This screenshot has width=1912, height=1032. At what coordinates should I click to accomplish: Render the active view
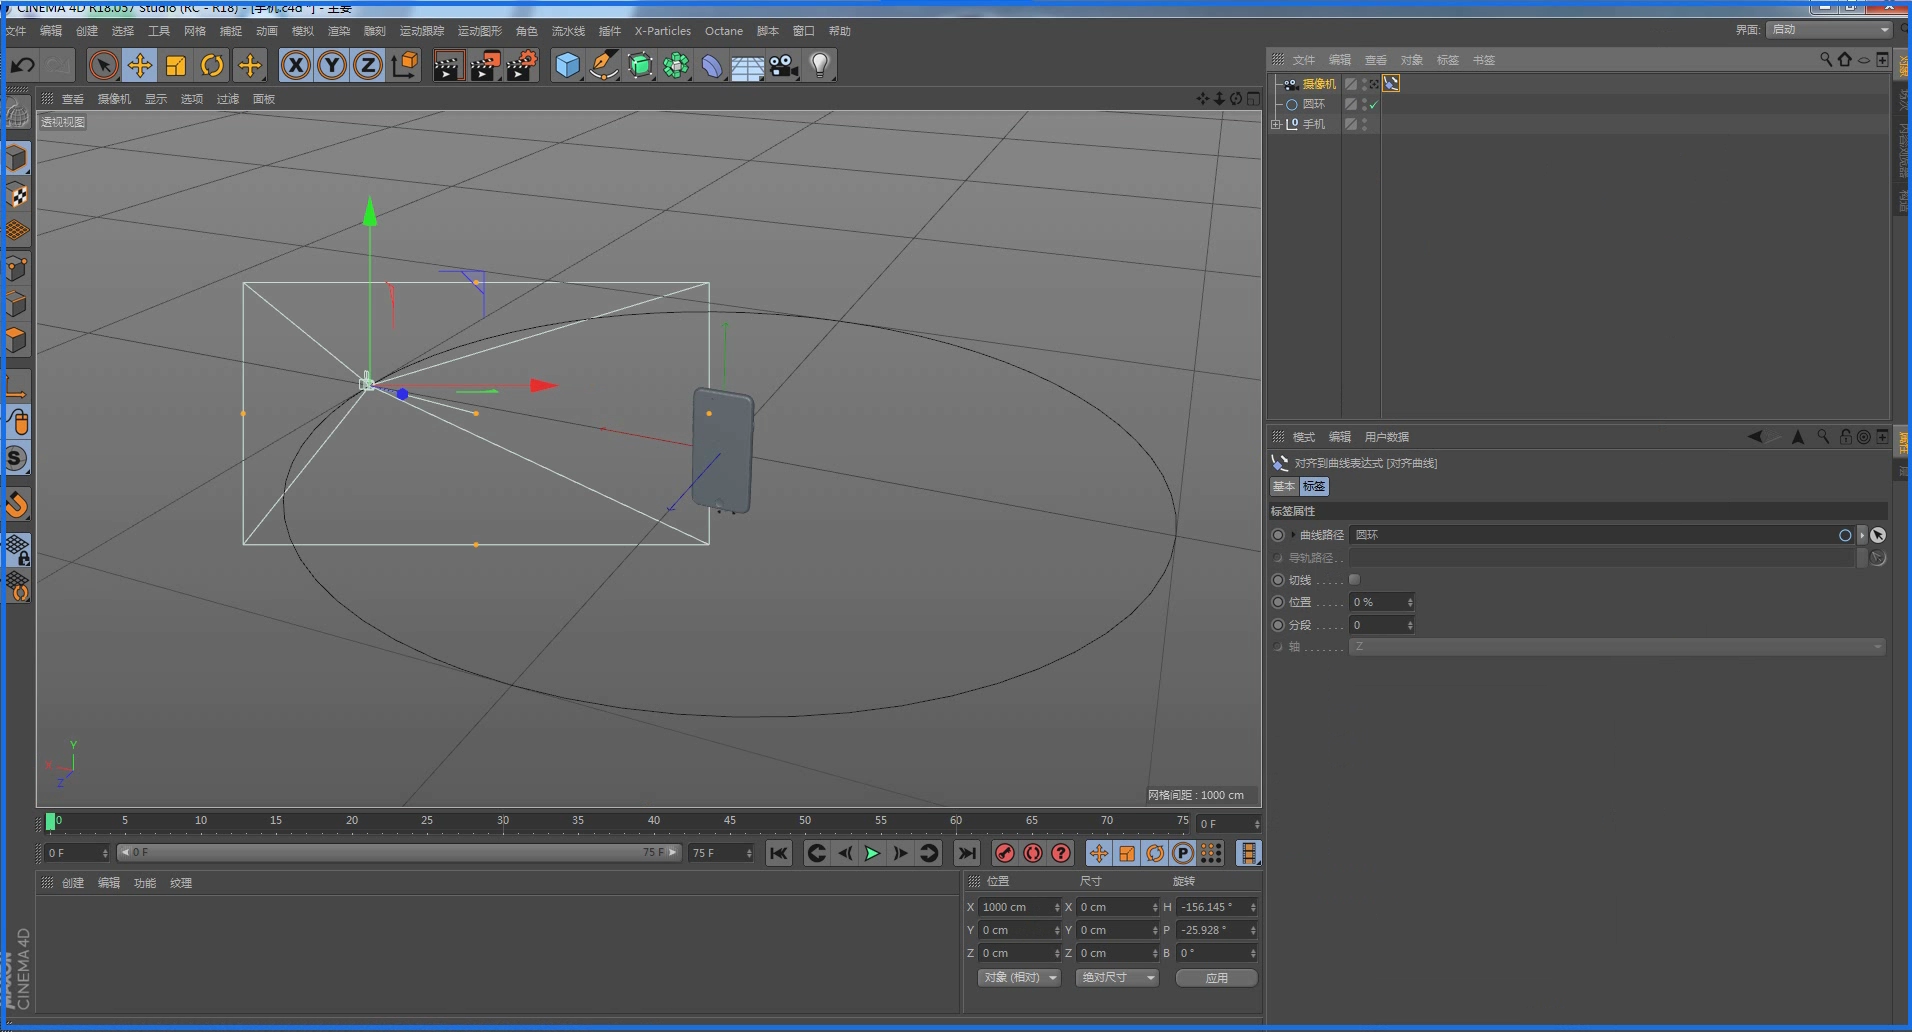tap(448, 66)
